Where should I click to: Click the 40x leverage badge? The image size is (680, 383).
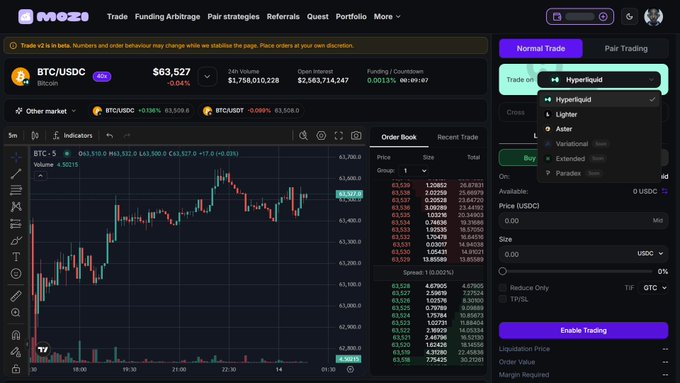click(102, 76)
